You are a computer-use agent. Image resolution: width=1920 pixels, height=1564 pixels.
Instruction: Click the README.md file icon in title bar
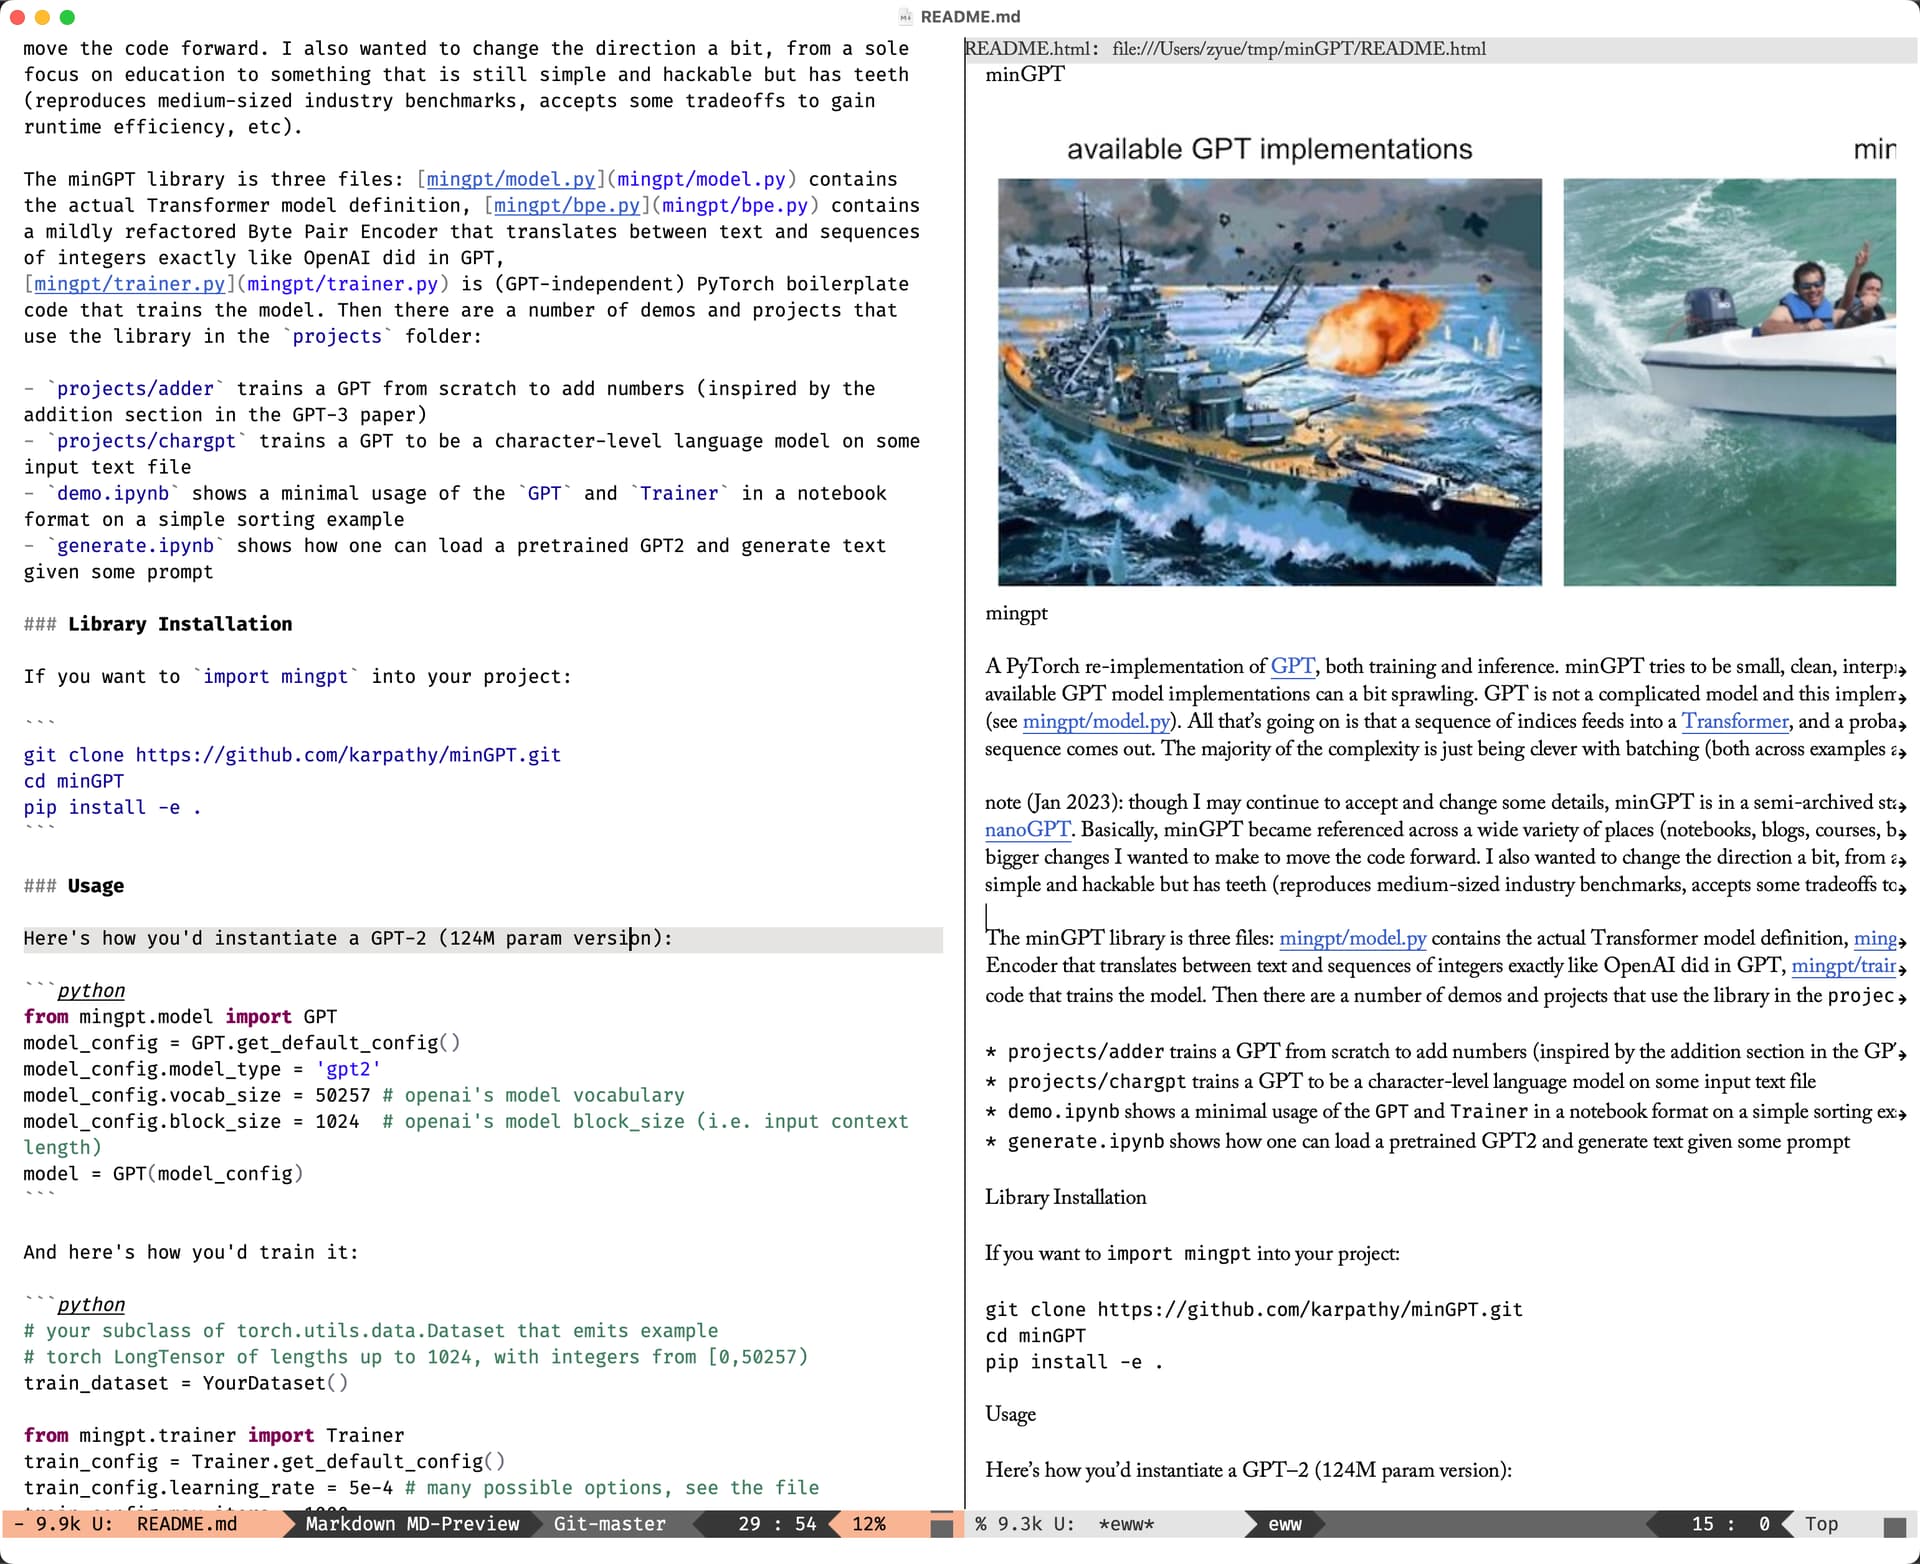point(905,17)
